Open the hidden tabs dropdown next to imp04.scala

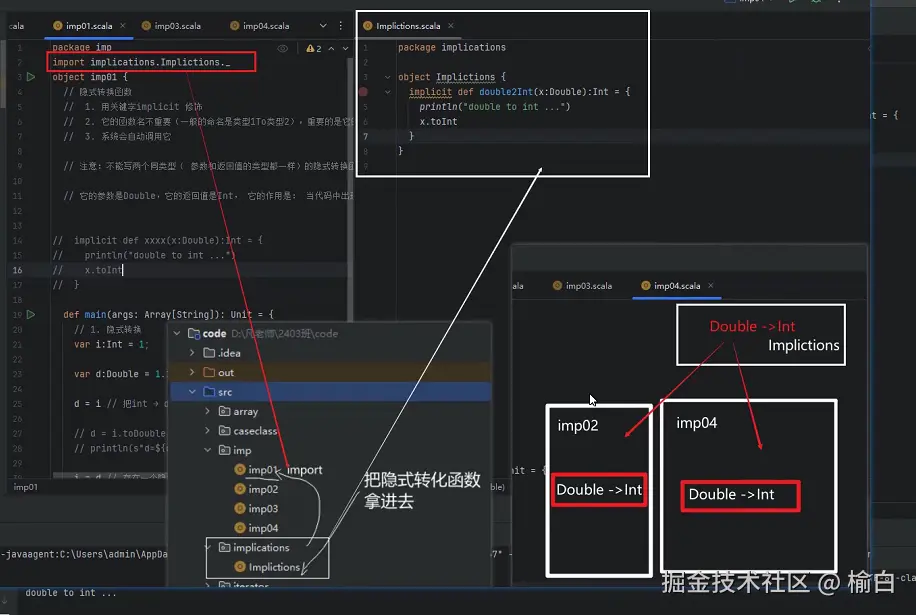tap(323, 26)
